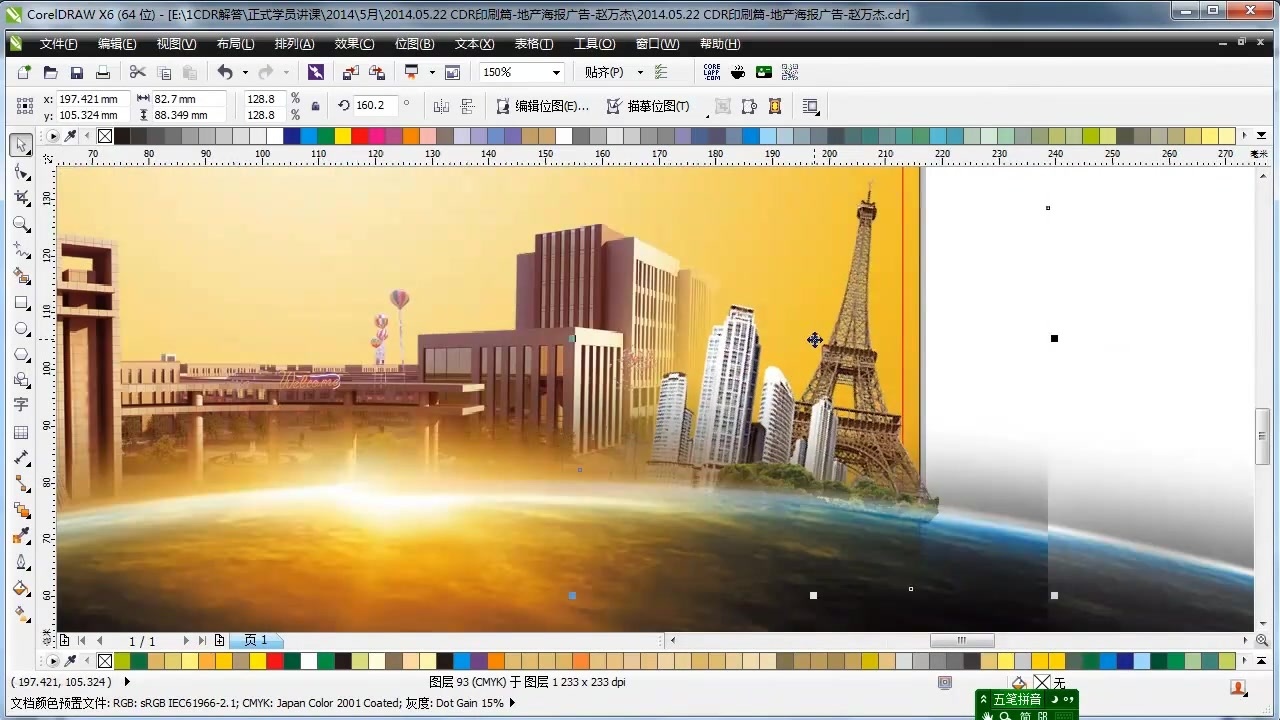Select the Freehand drawing tool
Screen dimensions: 1280x720
point(21,250)
